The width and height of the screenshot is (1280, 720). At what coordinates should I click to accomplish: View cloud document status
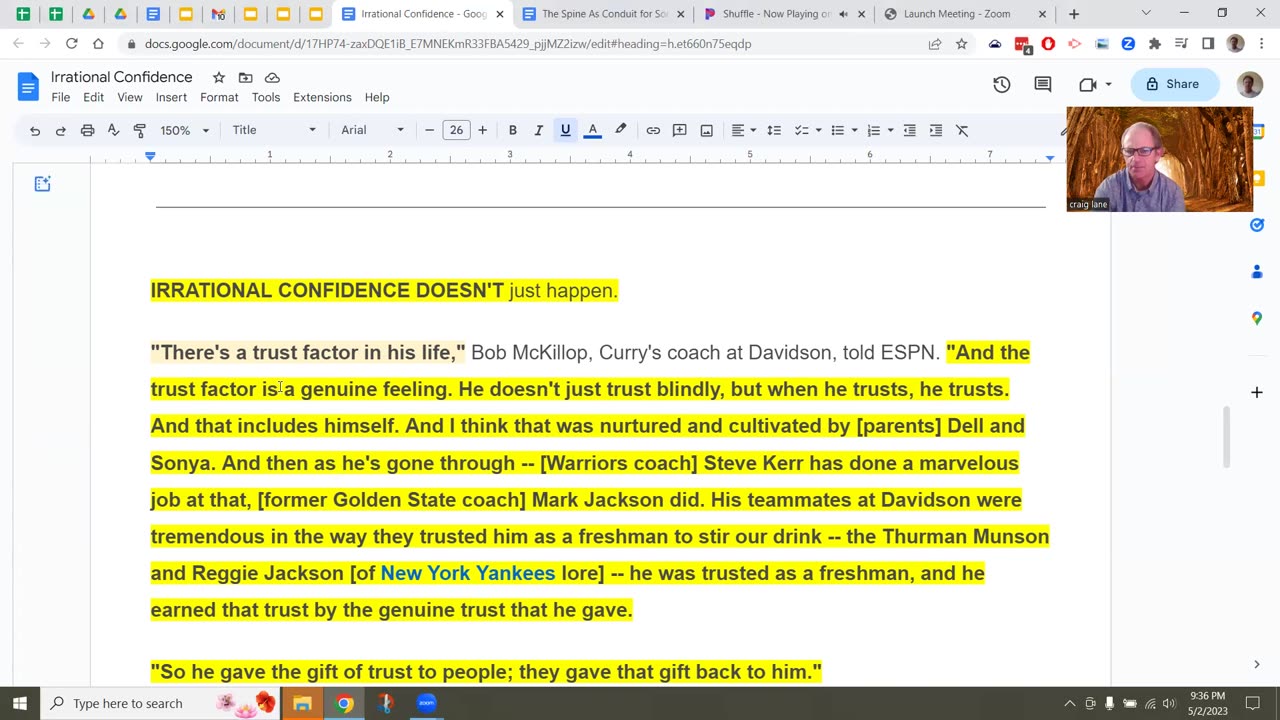pos(272,78)
